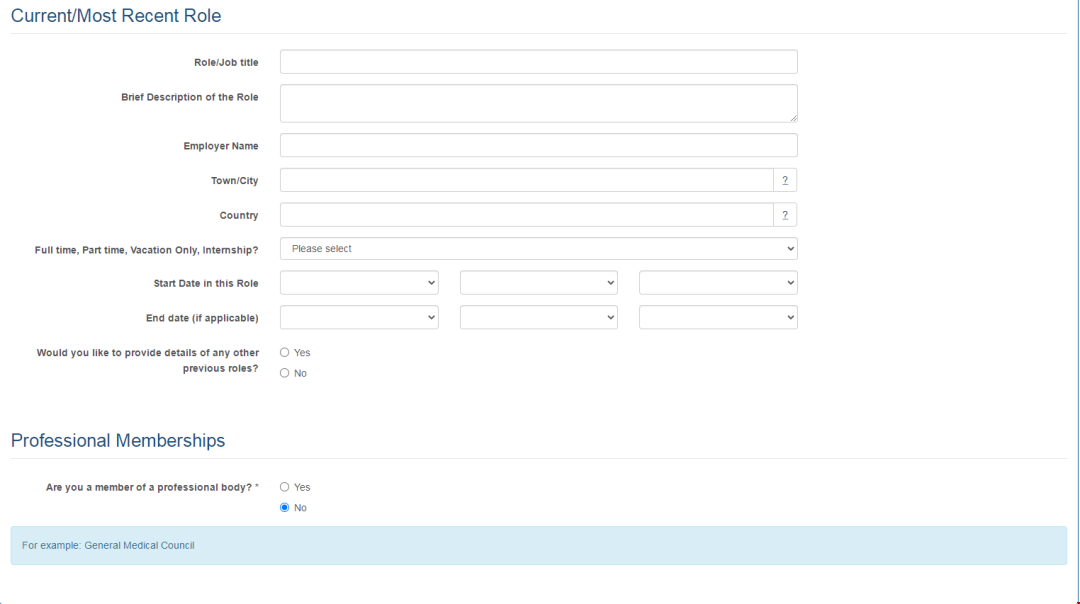Open the last Start Date in this Role dropdown

pyautogui.click(x=718, y=283)
